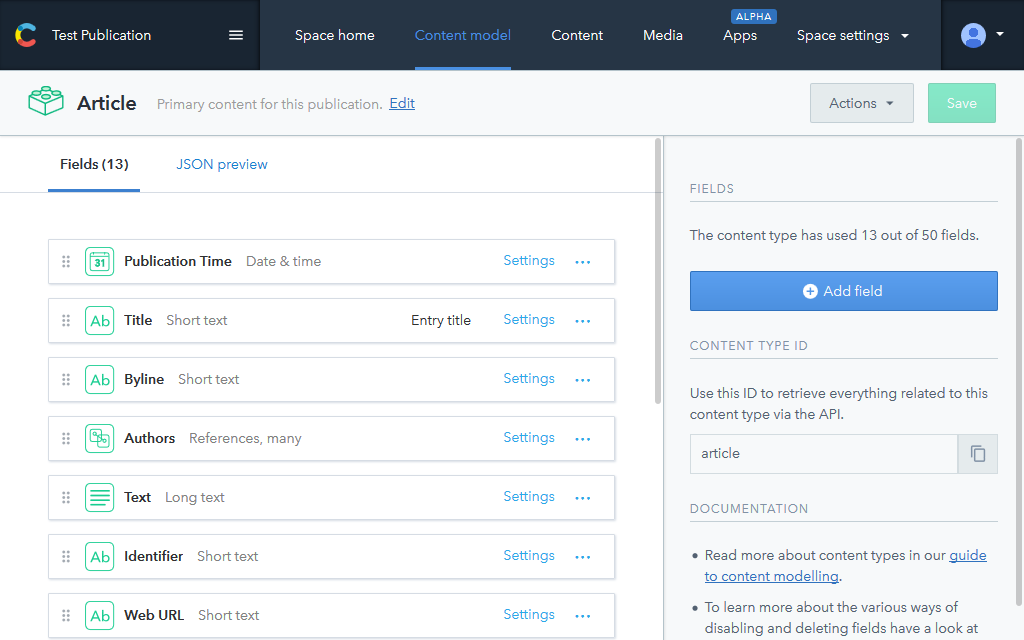
Task: Click the long text icon of Text field
Action: pos(100,498)
